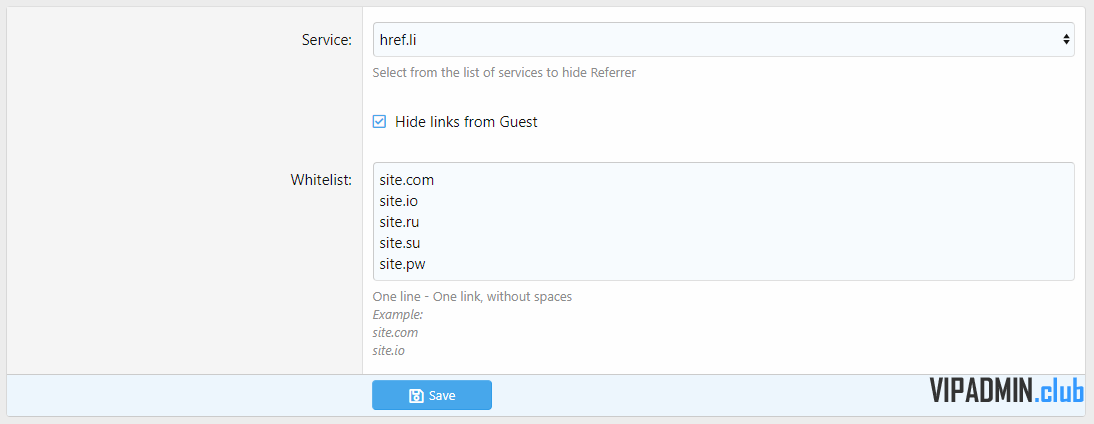Toggle the Hide links from Guest checkbox
Screen dimensions: 1094x424
coord(379,122)
